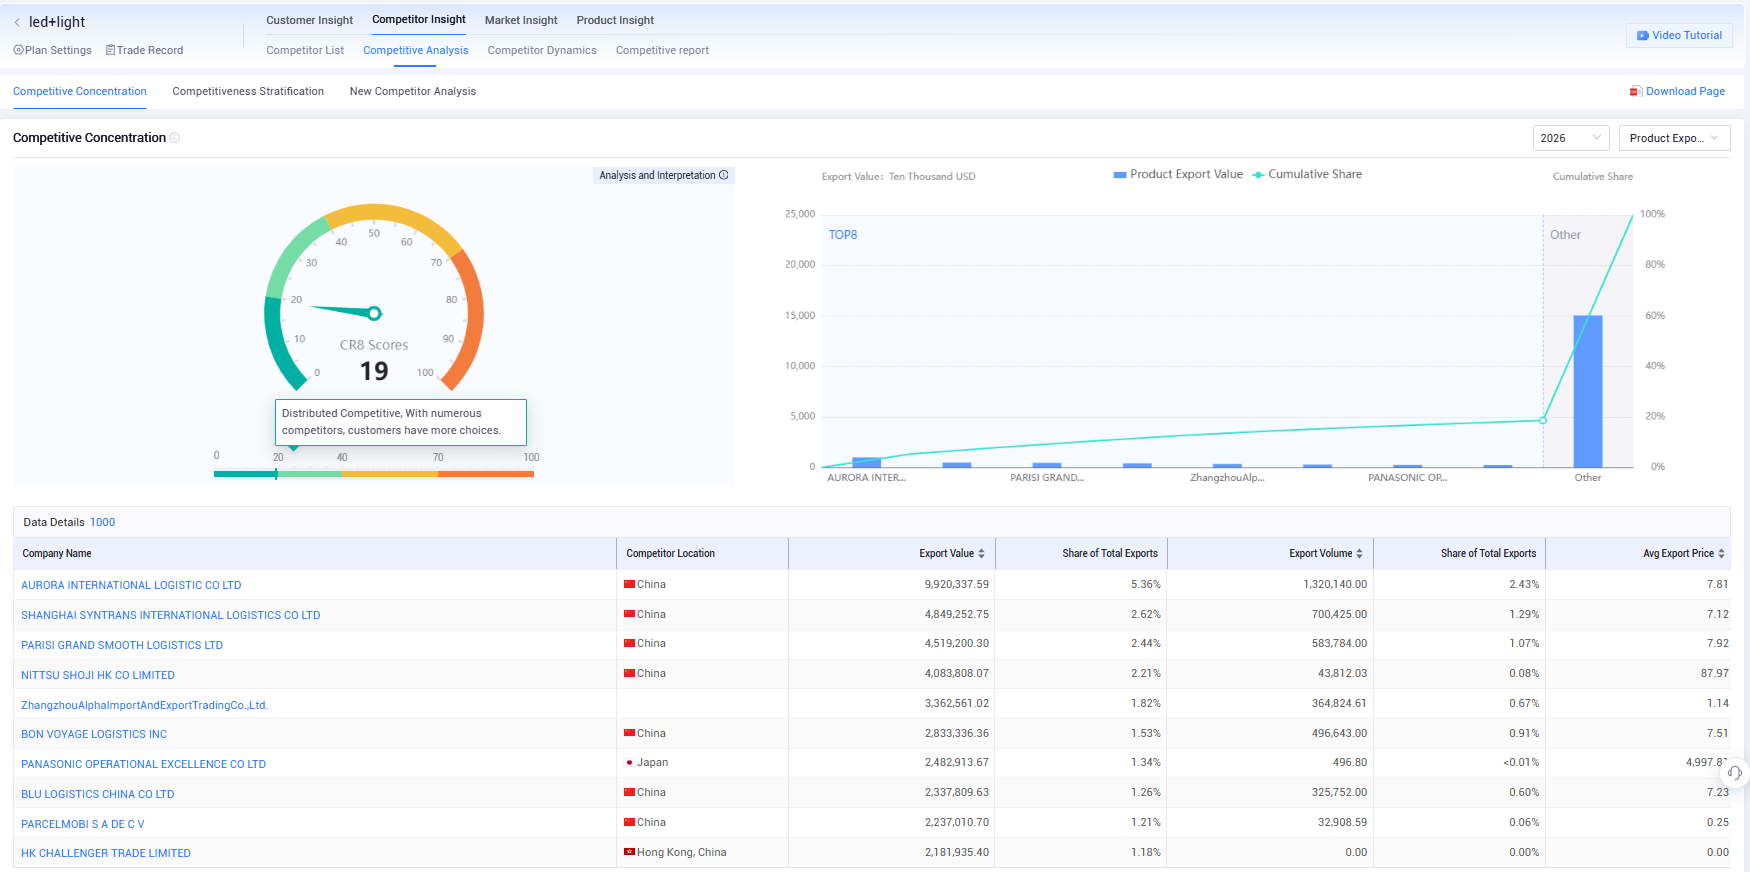
Task: Sort by Export Volume column arrows
Action: pyautogui.click(x=1359, y=553)
